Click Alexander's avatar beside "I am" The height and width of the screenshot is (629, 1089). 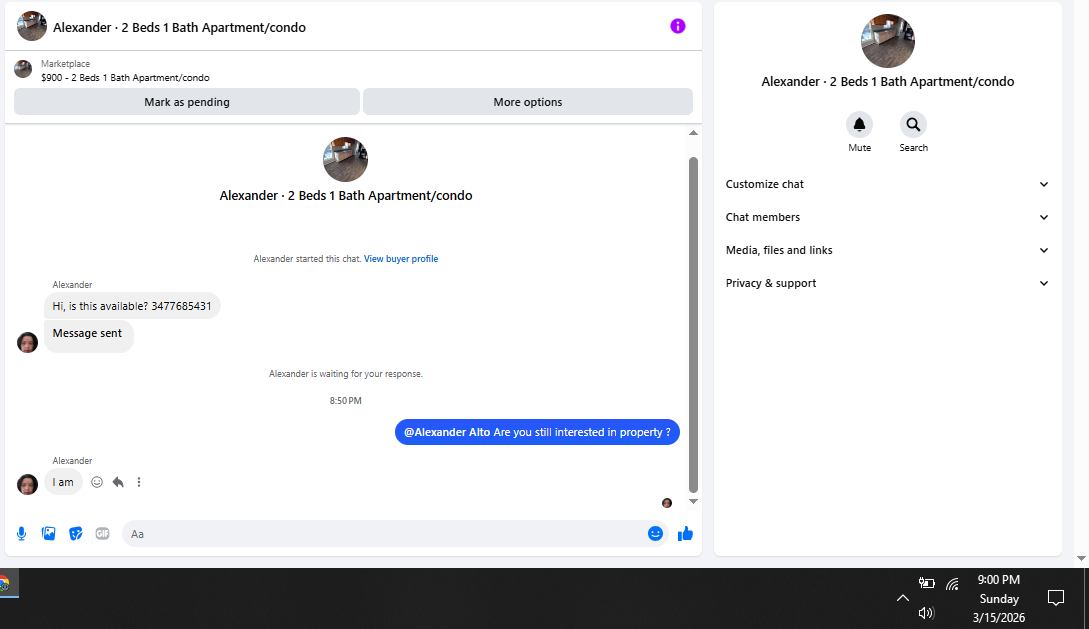pos(27,484)
